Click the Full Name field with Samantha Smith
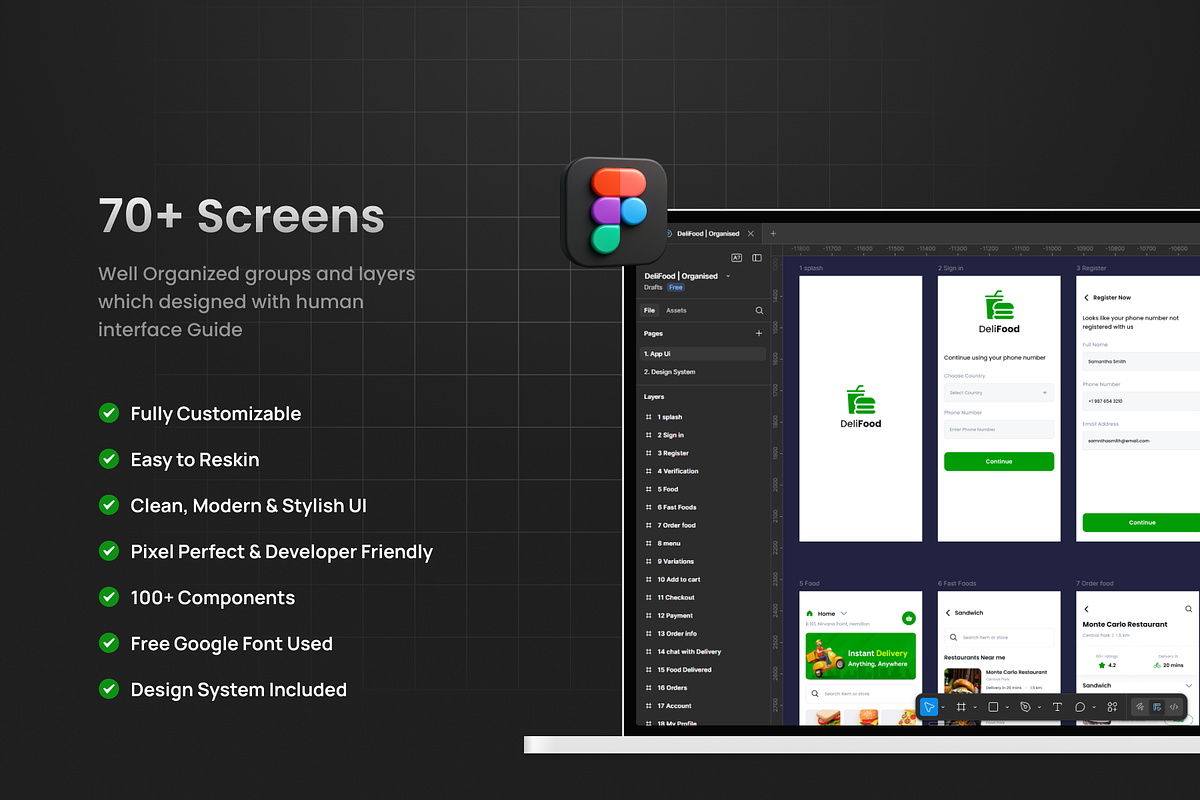This screenshot has height=800, width=1200. pyautogui.click(x=1141, y=362)
